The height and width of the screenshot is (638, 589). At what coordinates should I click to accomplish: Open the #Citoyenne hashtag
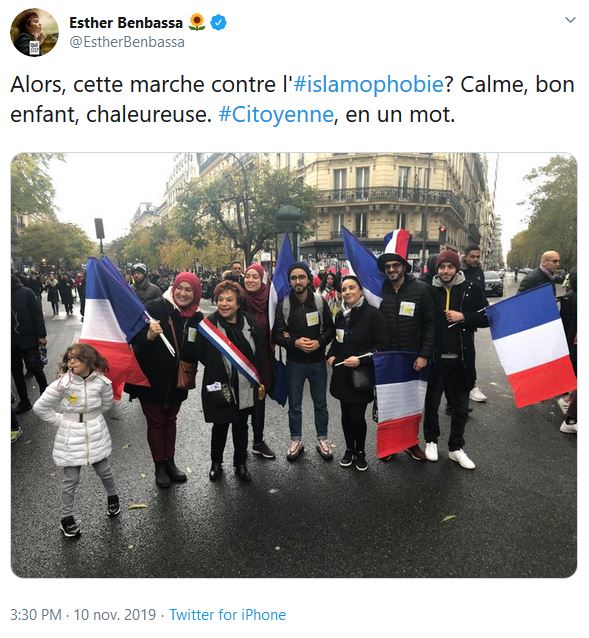[276, 115]
